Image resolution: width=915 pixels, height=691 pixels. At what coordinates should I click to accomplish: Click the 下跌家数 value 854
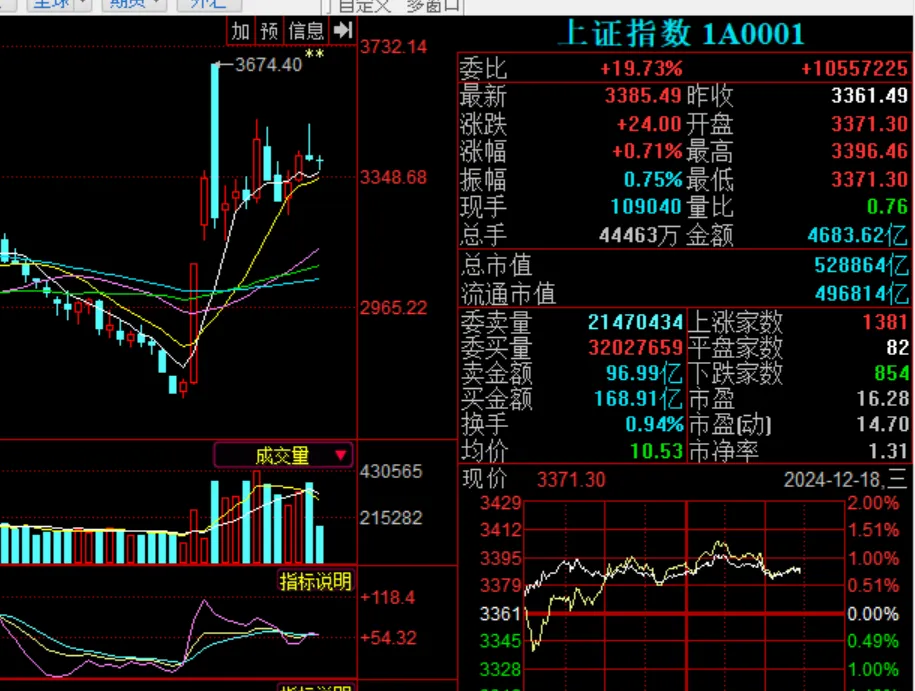[890, 373]
